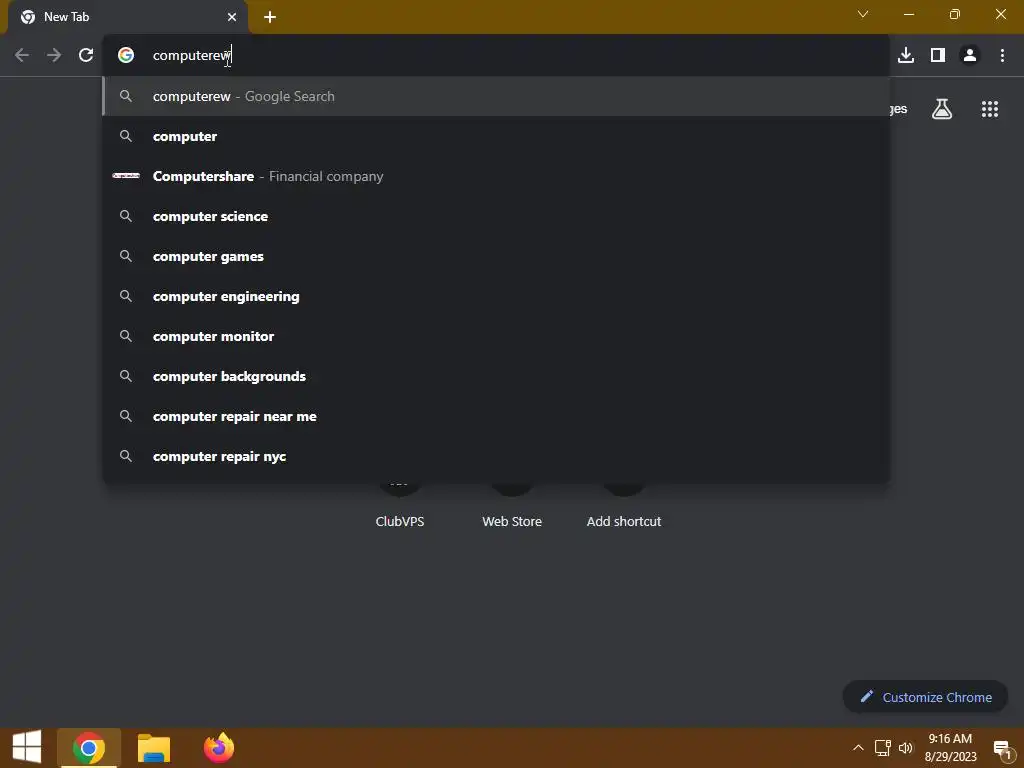Open a new tab with plus button
Screen dimensions: 1024x768
(270, 17)
